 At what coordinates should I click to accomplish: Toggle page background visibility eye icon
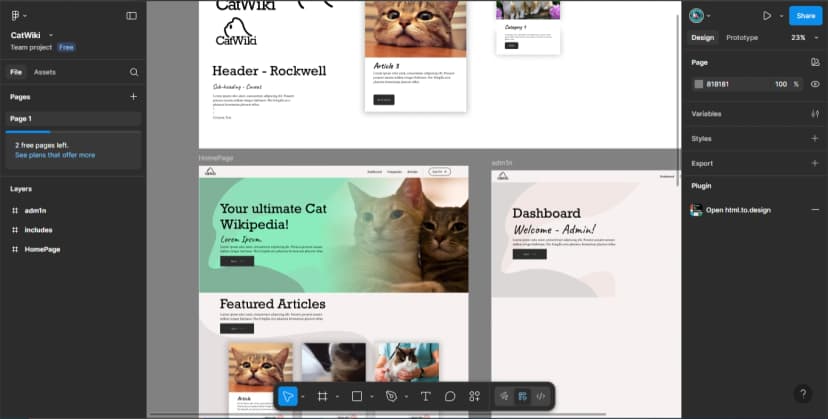pyautogui.click(x=815, y=84)
